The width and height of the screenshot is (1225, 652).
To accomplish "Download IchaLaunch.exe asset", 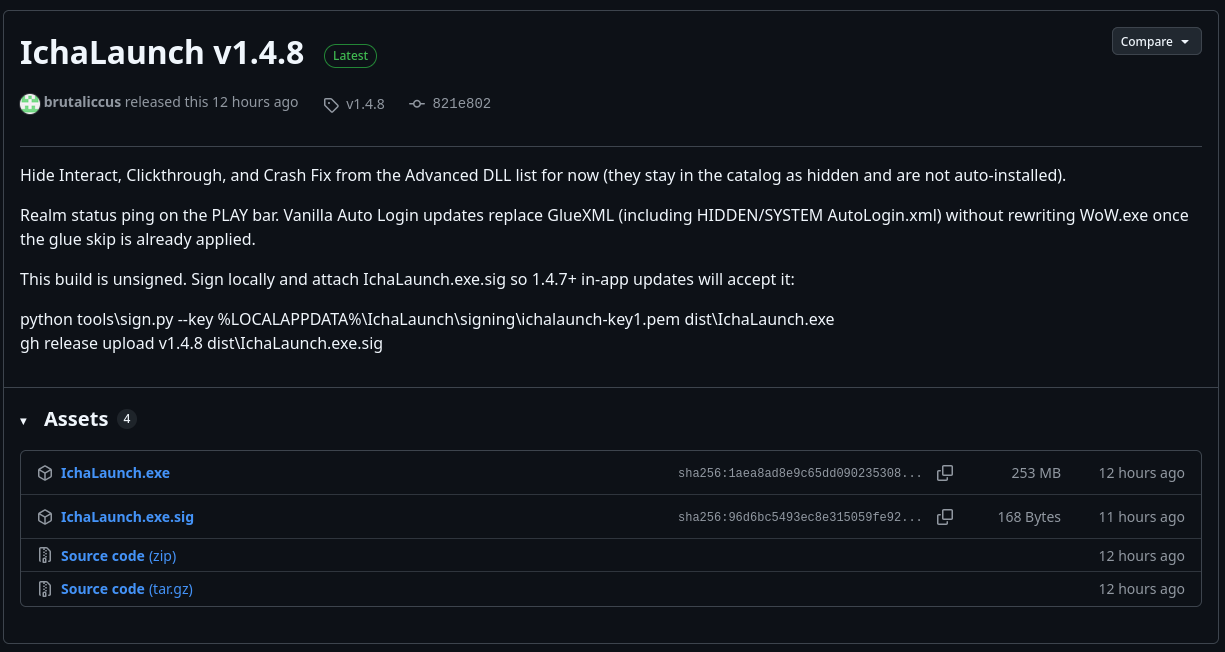I will [x=115, y=473].
